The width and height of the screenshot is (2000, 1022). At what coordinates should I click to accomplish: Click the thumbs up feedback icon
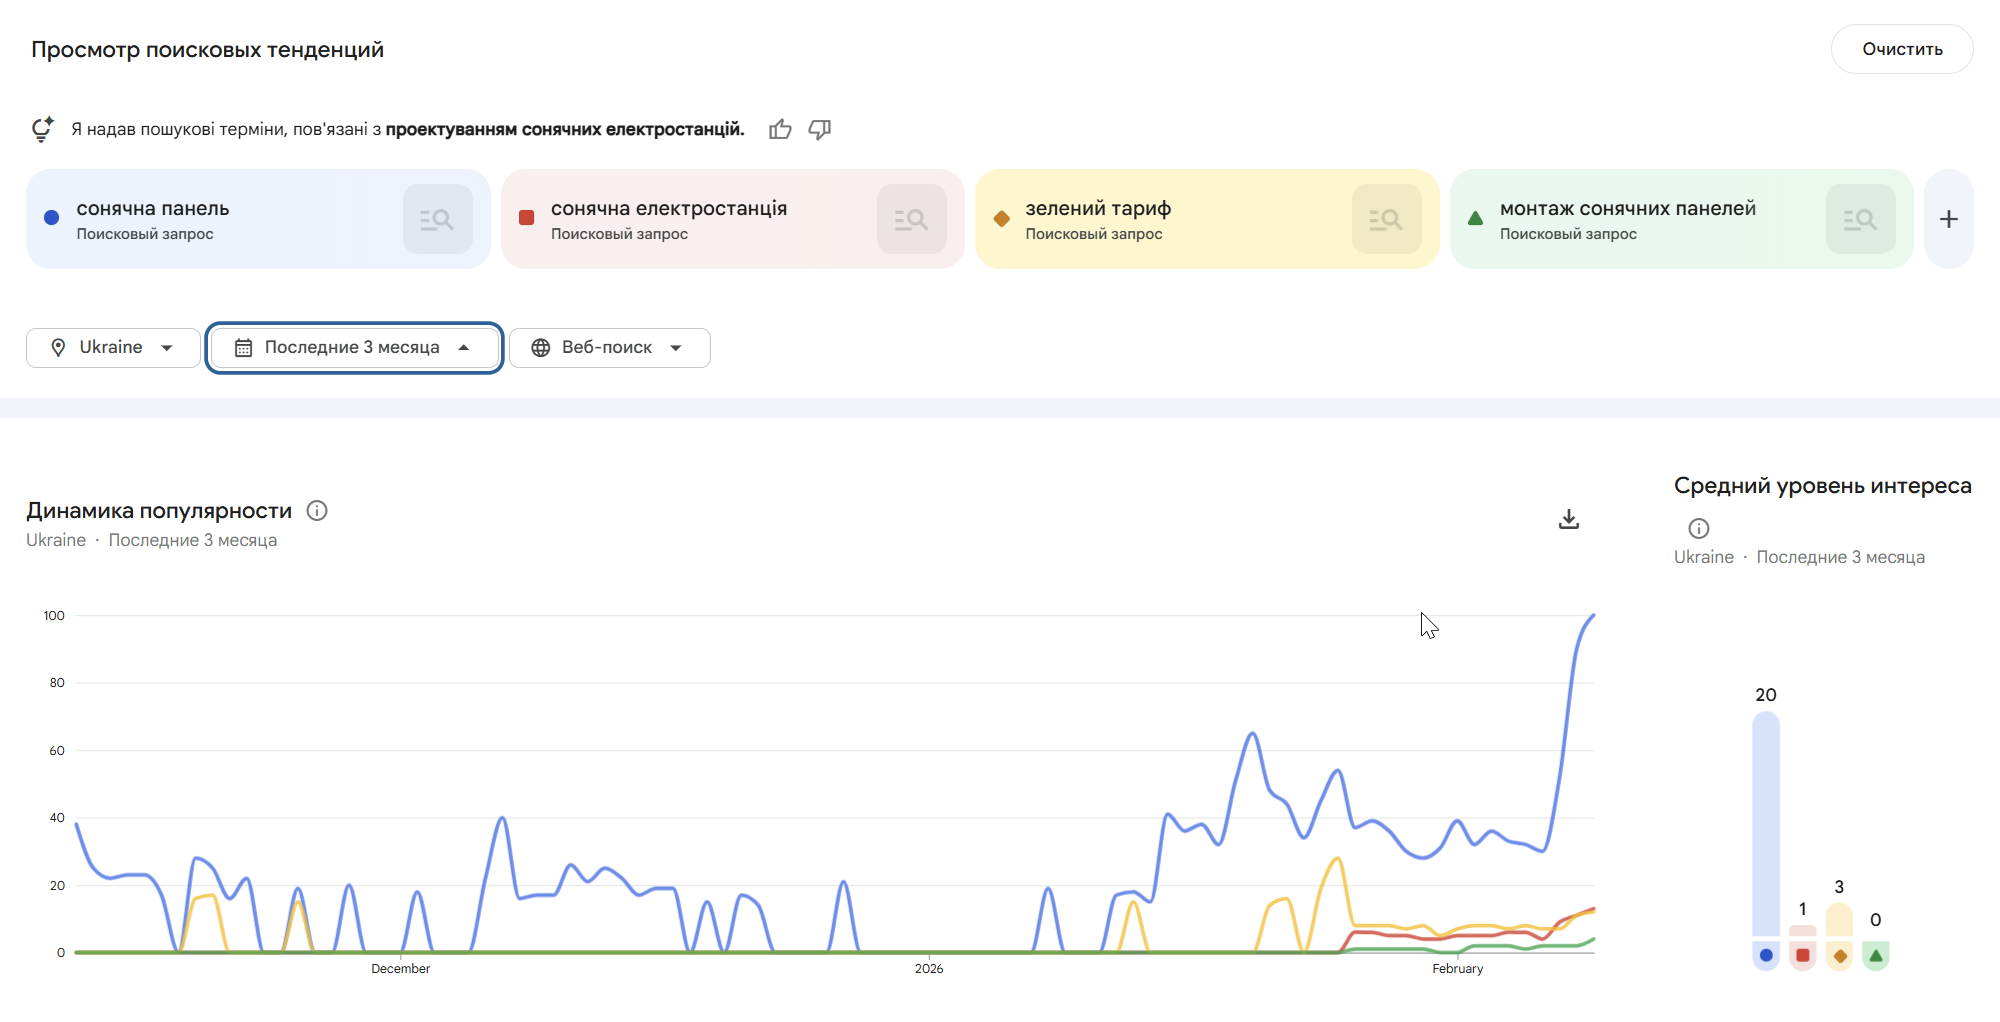(780, 130)
